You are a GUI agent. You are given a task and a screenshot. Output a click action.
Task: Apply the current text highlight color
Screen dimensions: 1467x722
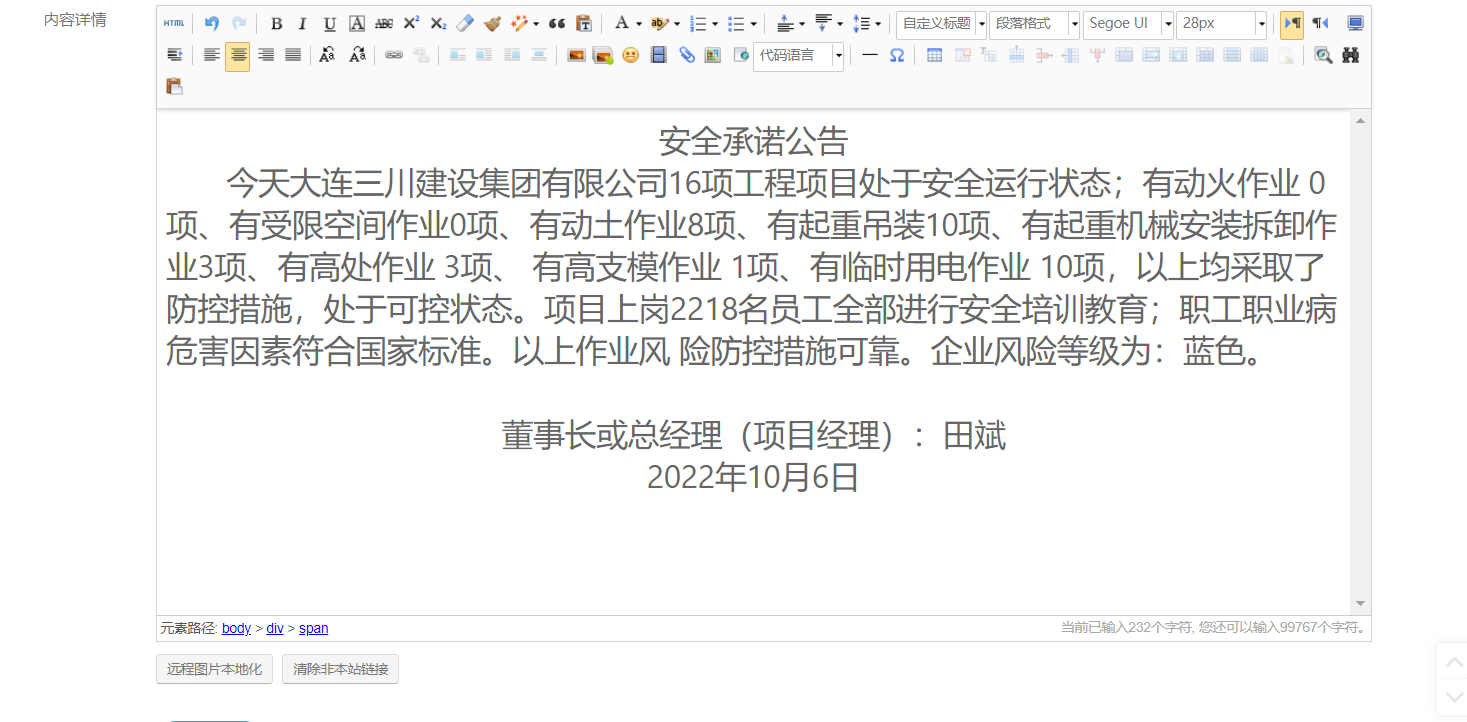point(659,24)
